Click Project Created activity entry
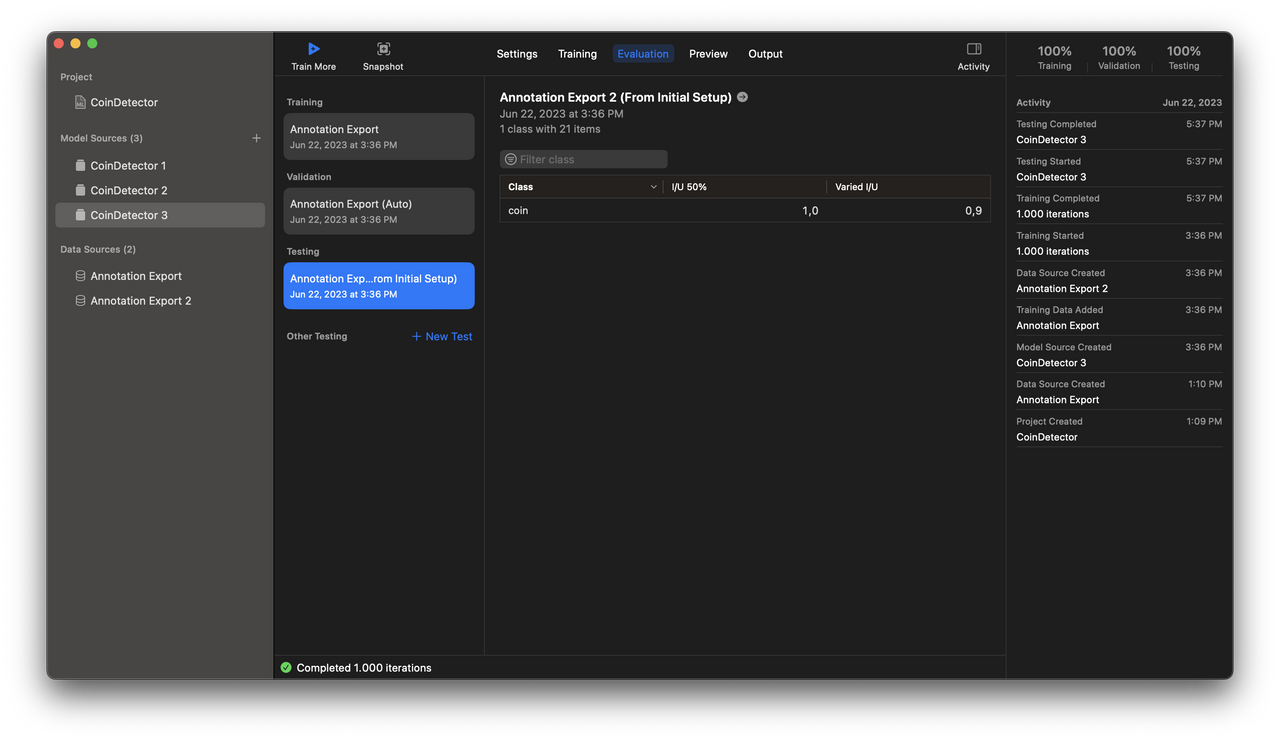Screen dimensions: 1280x741 point(1119,429)
